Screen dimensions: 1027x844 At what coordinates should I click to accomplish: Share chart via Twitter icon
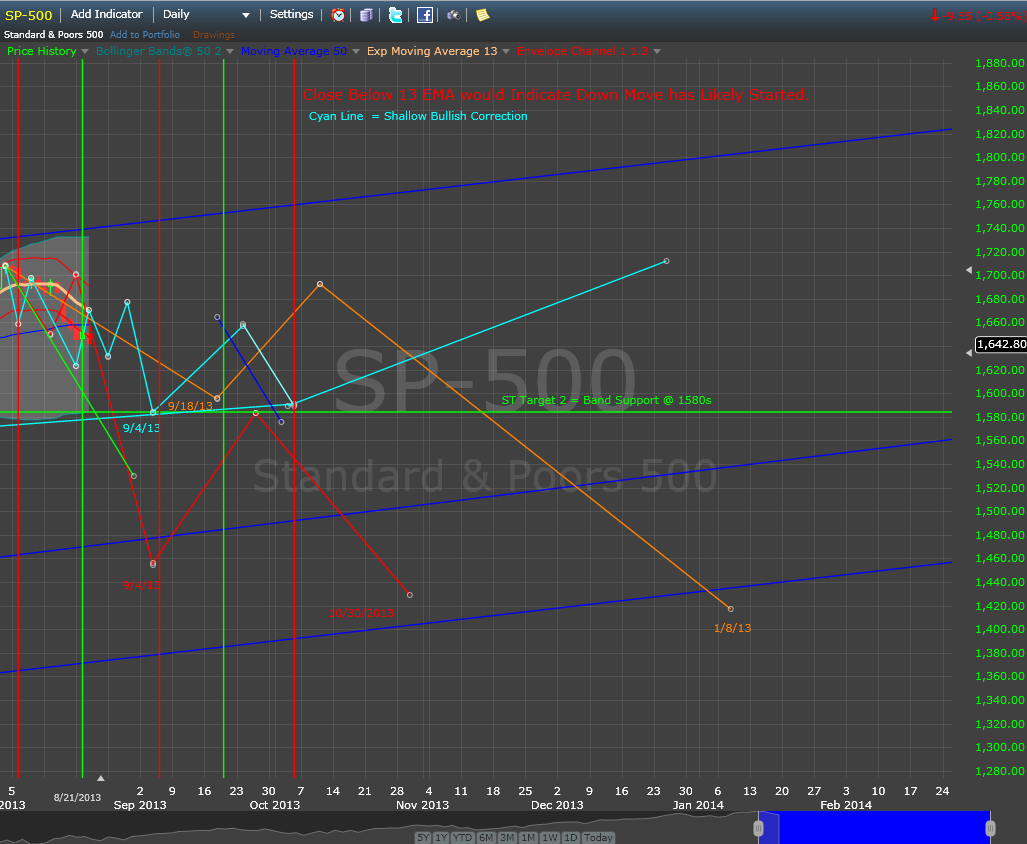[396, 14]
